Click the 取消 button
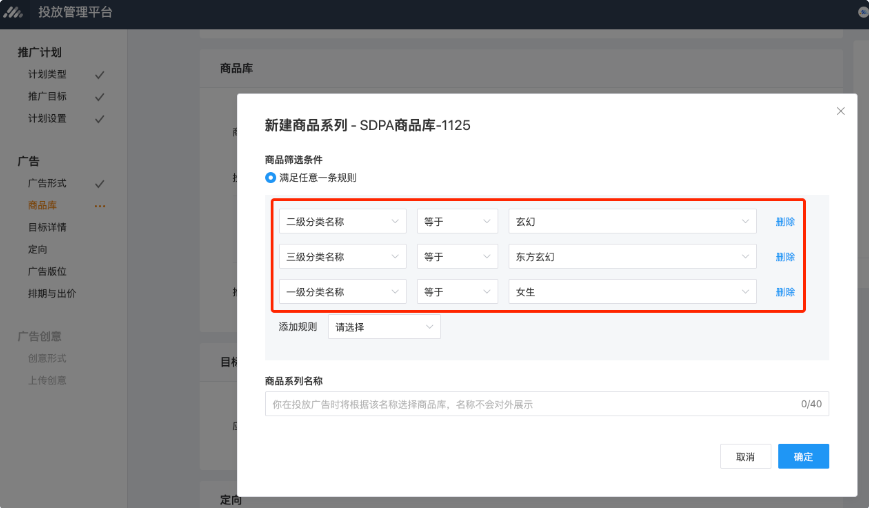The height and width of the screenshot is (508, 869). pyautogui.click(x=745, y=456)
